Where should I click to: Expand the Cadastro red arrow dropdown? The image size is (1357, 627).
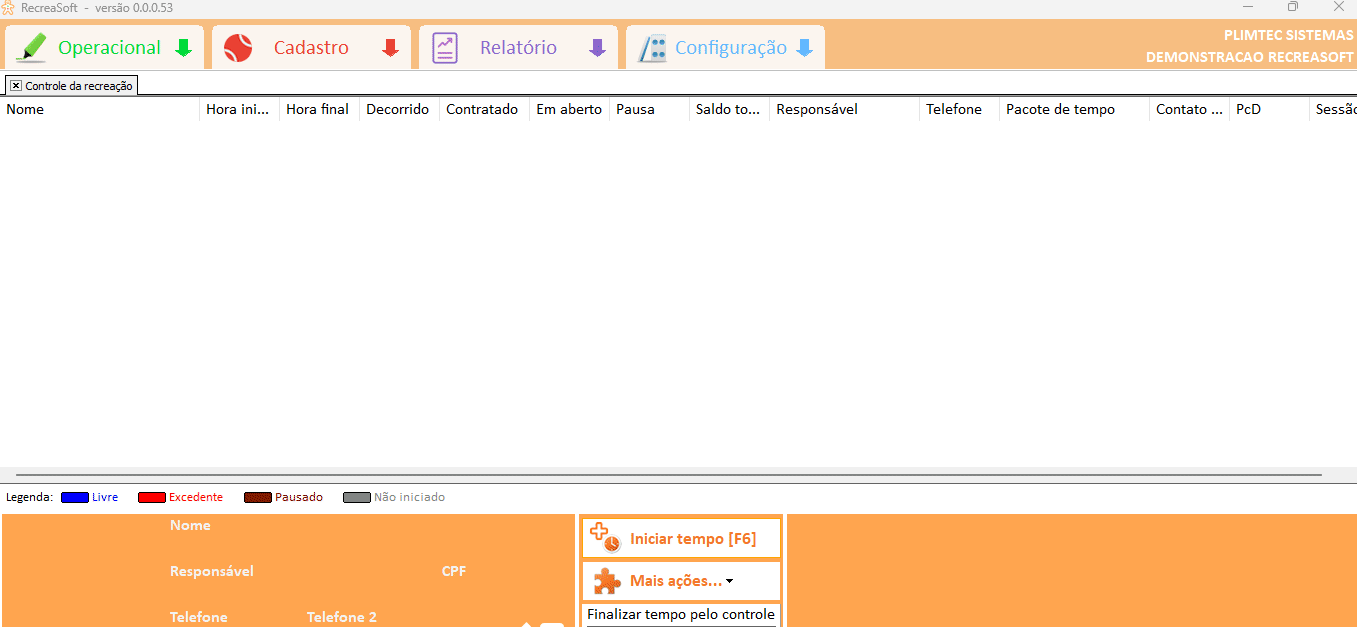click(391, 48)
